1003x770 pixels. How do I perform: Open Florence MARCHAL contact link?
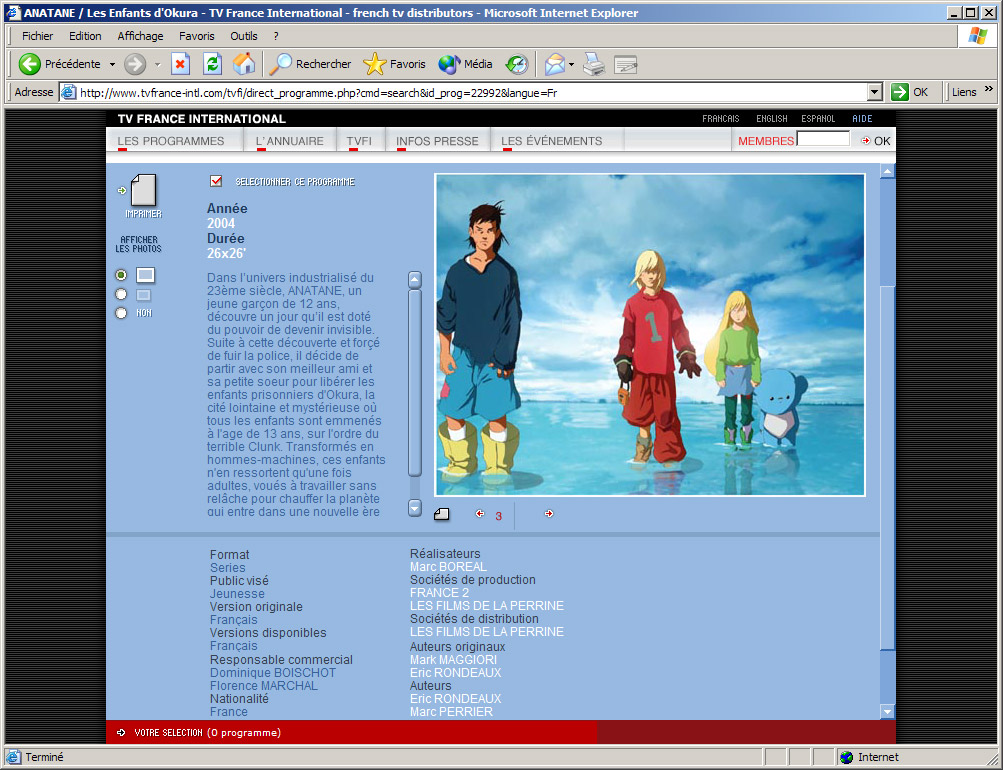(x=264, y=686)
